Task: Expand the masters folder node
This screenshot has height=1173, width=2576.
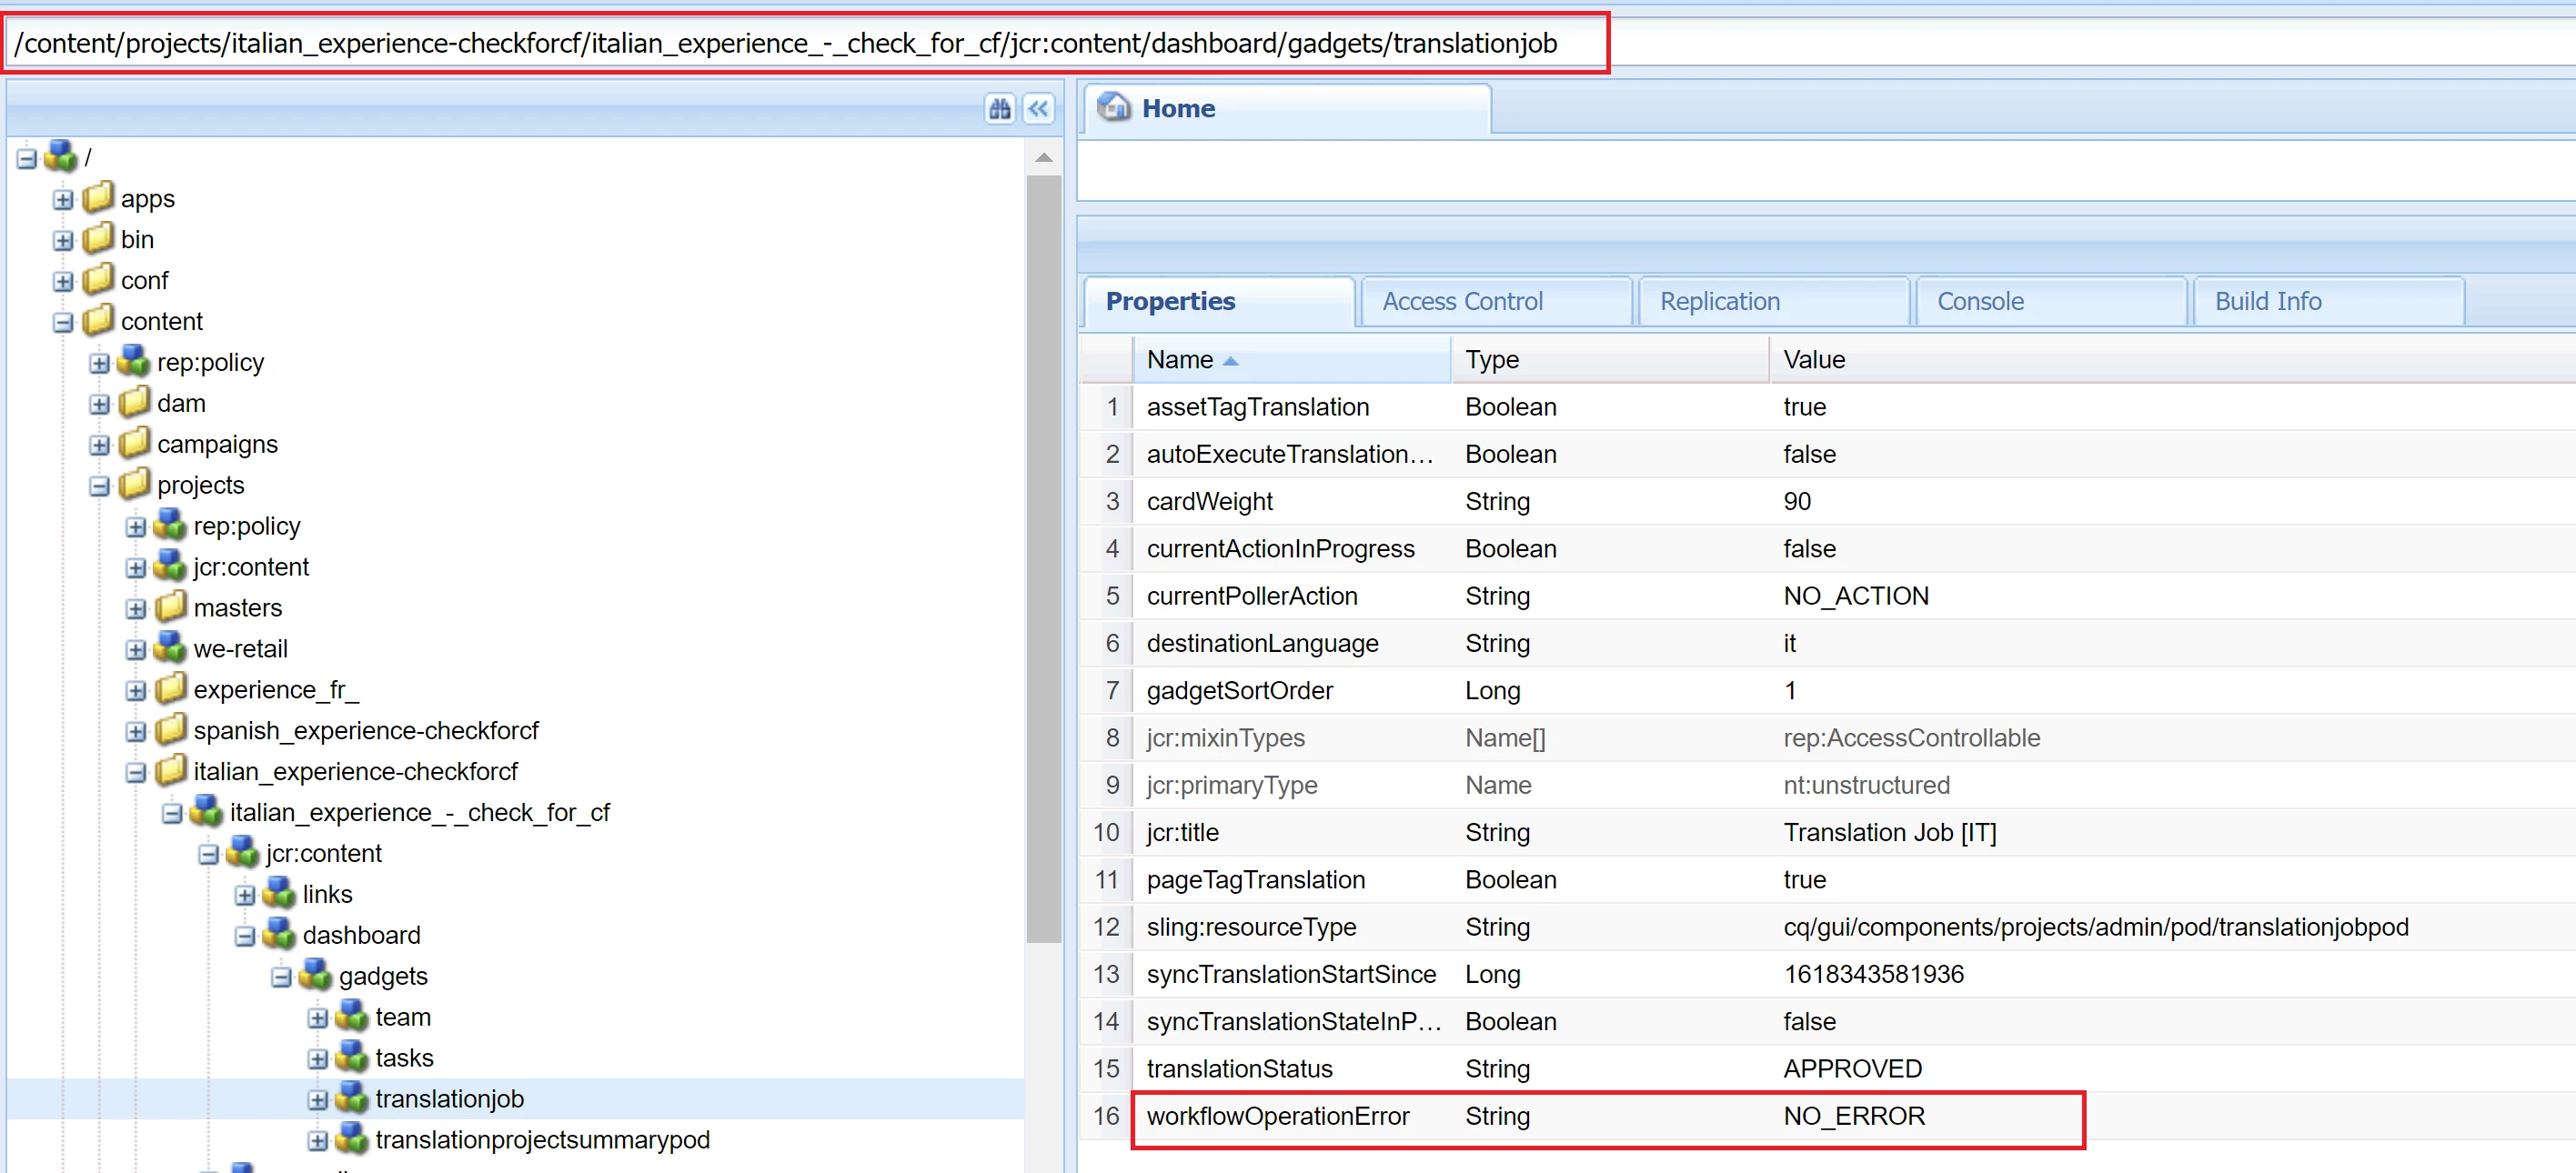Action: tap(136, 609)
